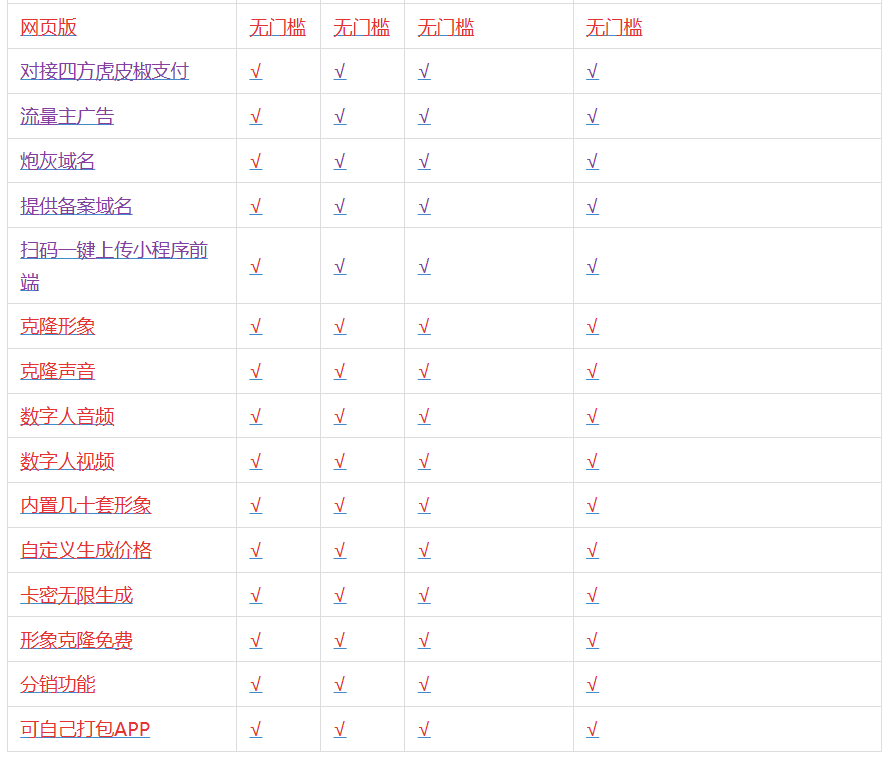The width and height of the screenshot is (891, 767).
Task: Open the 数字人音频 feature link
Action: [x=66, y=416]
